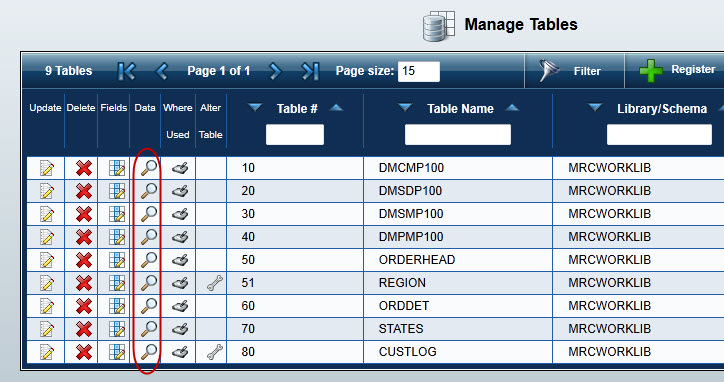Click the Register button
The width and height of the screenshot is (724, 382).
677,70
